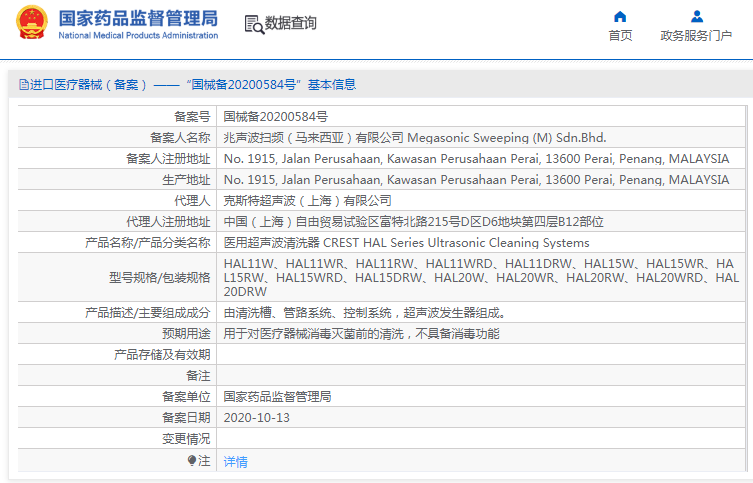Click the 政务服务门户 user icon

pos(697,17)
